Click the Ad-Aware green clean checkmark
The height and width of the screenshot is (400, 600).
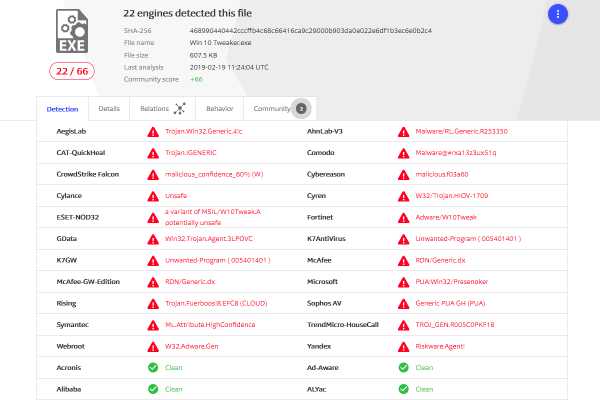[403, 367]
